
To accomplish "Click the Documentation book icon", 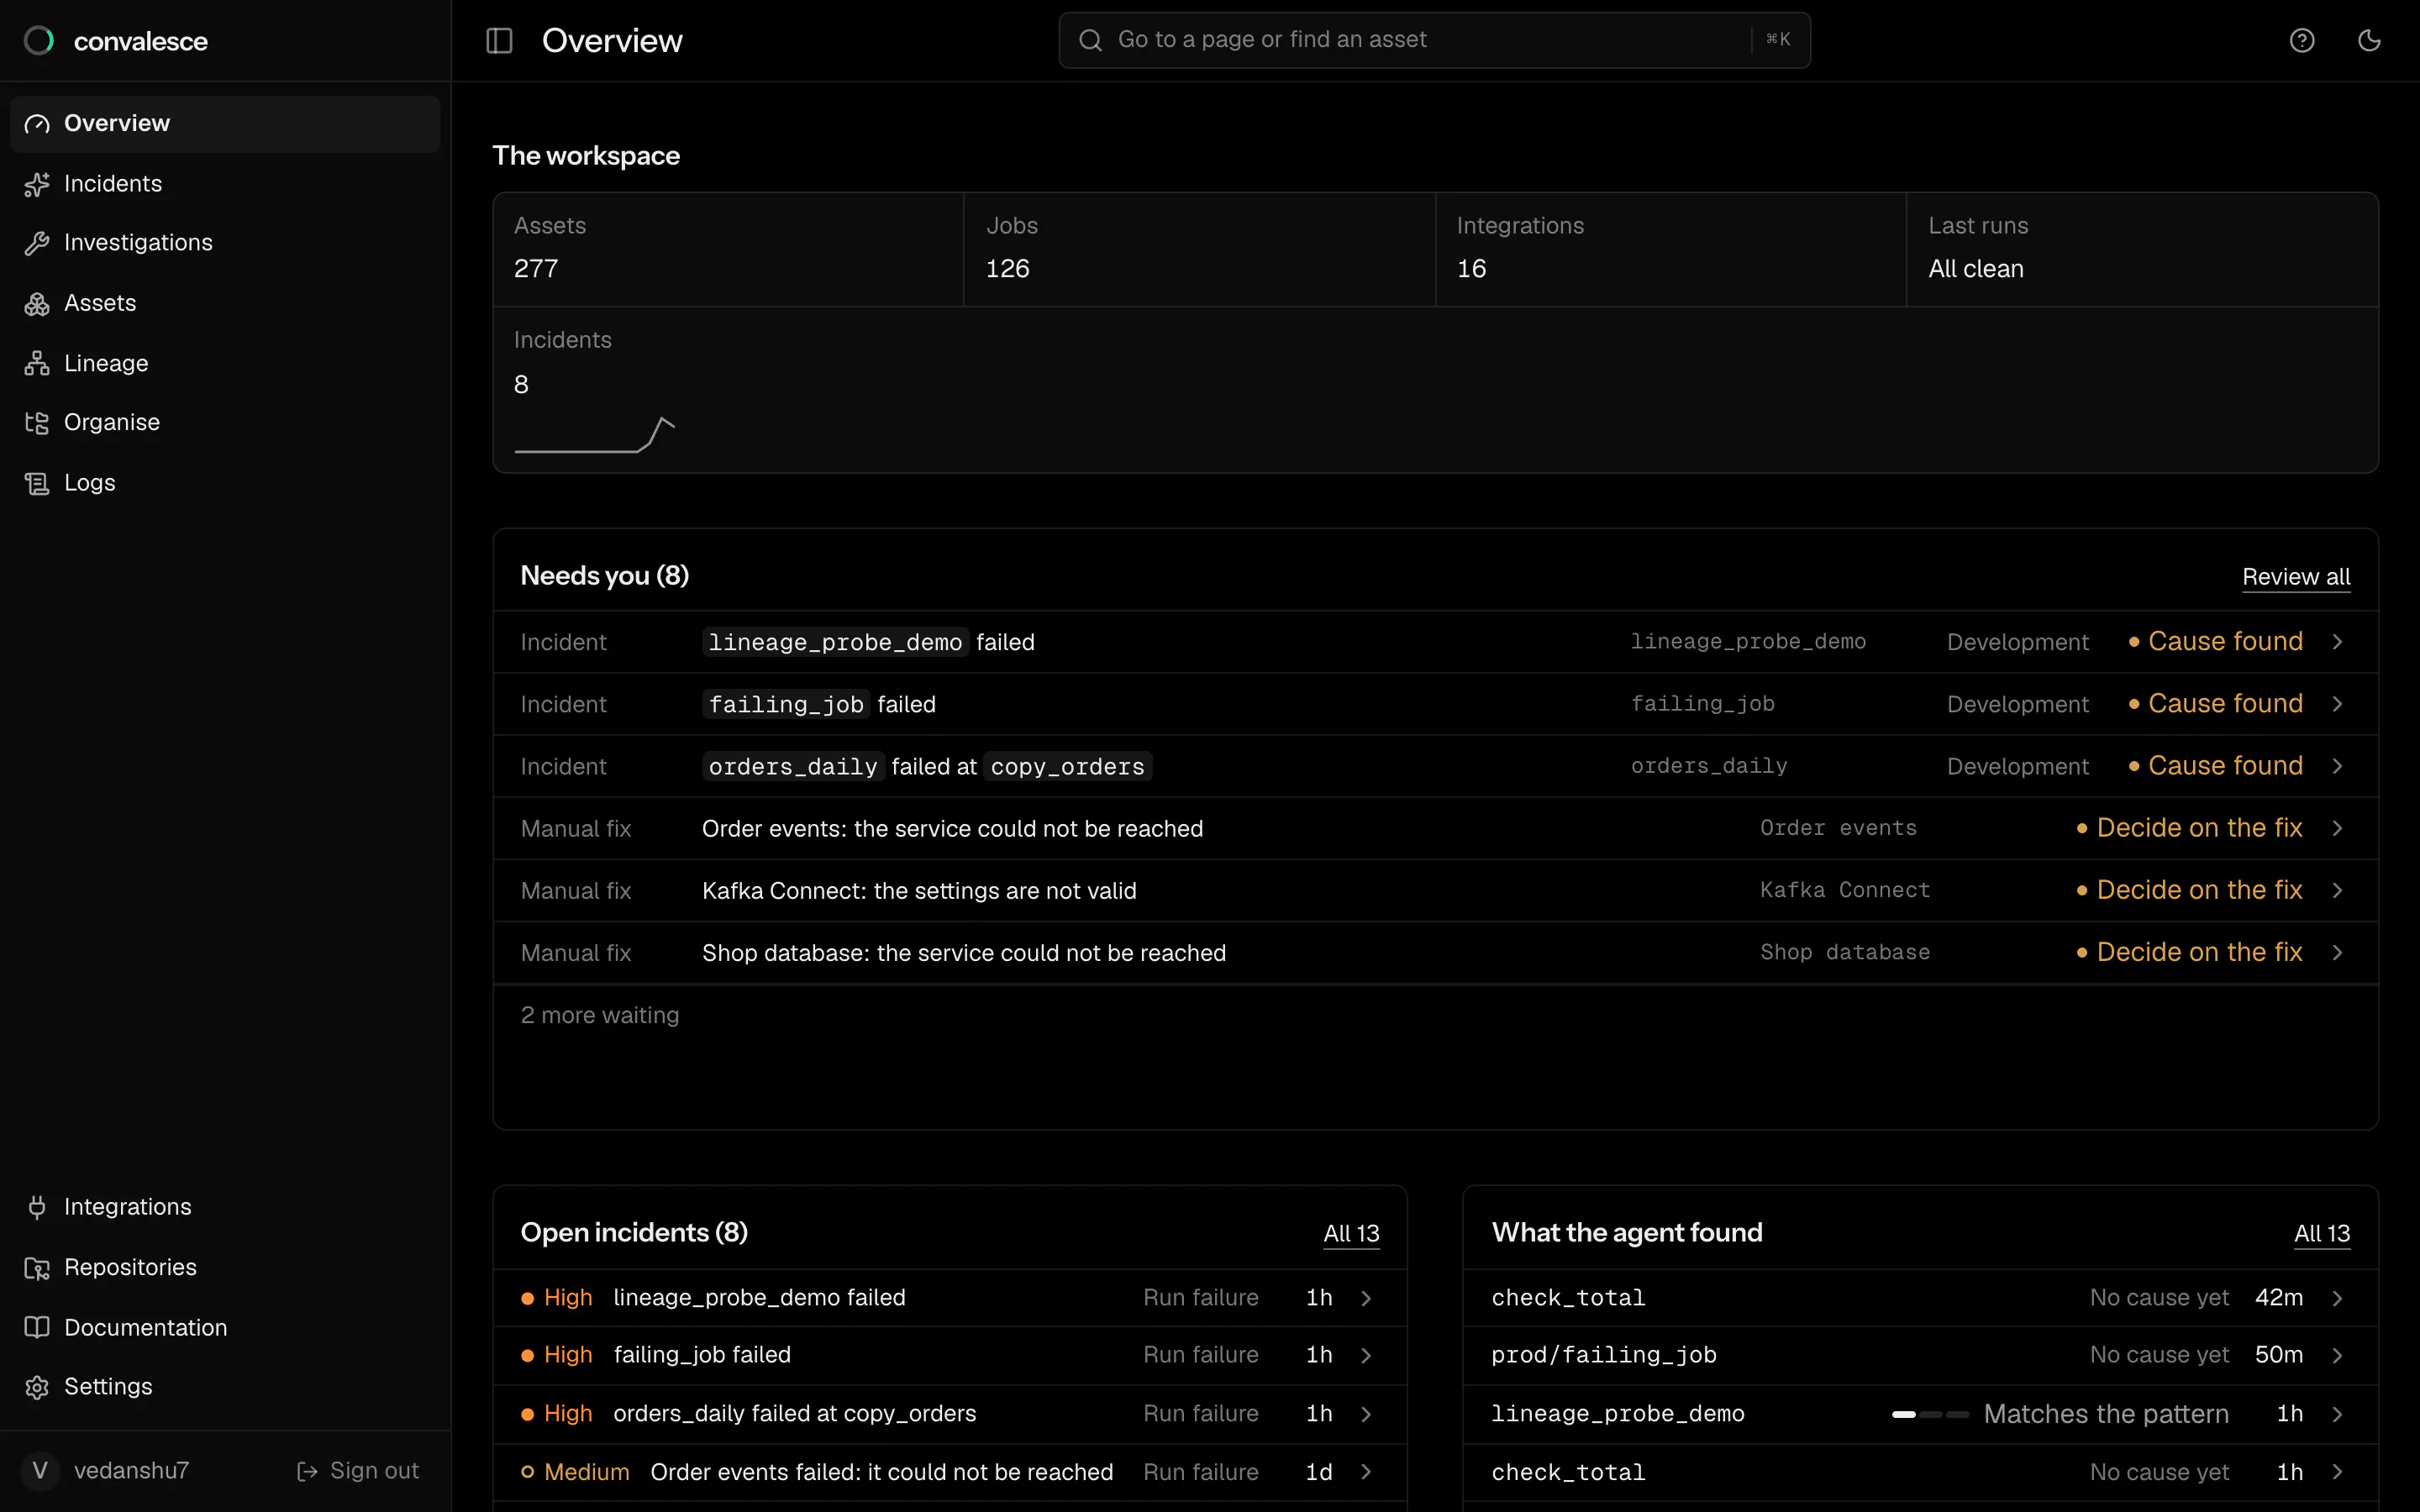I will tap(37, 1328).
